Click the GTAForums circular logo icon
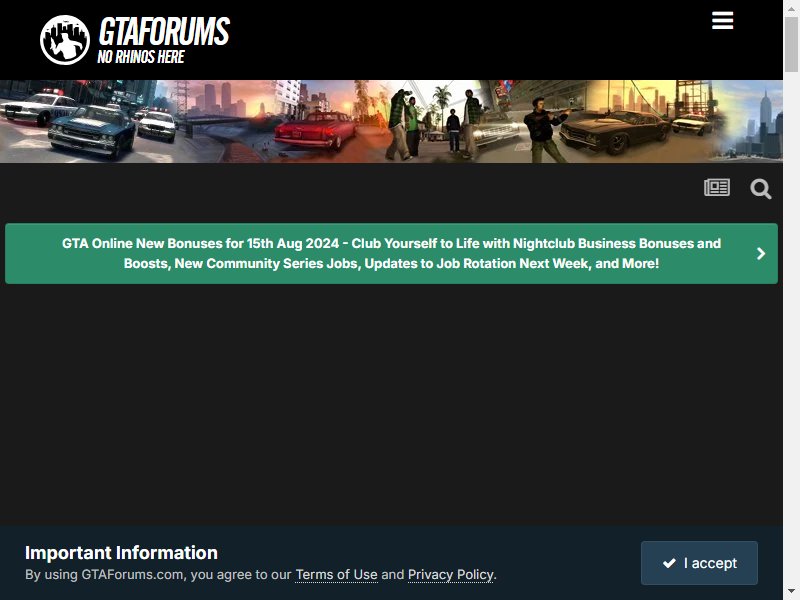Viewport: 800px width, 600px height. click(65, 40)
